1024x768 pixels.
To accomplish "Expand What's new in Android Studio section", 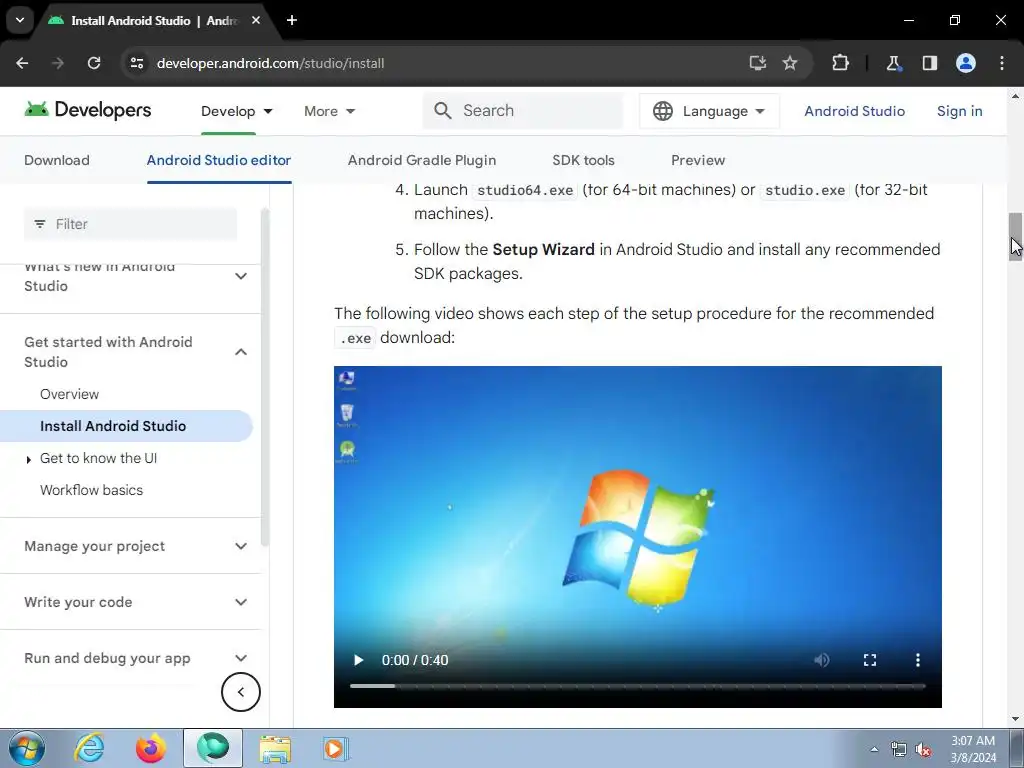I will tap(241, 276).
